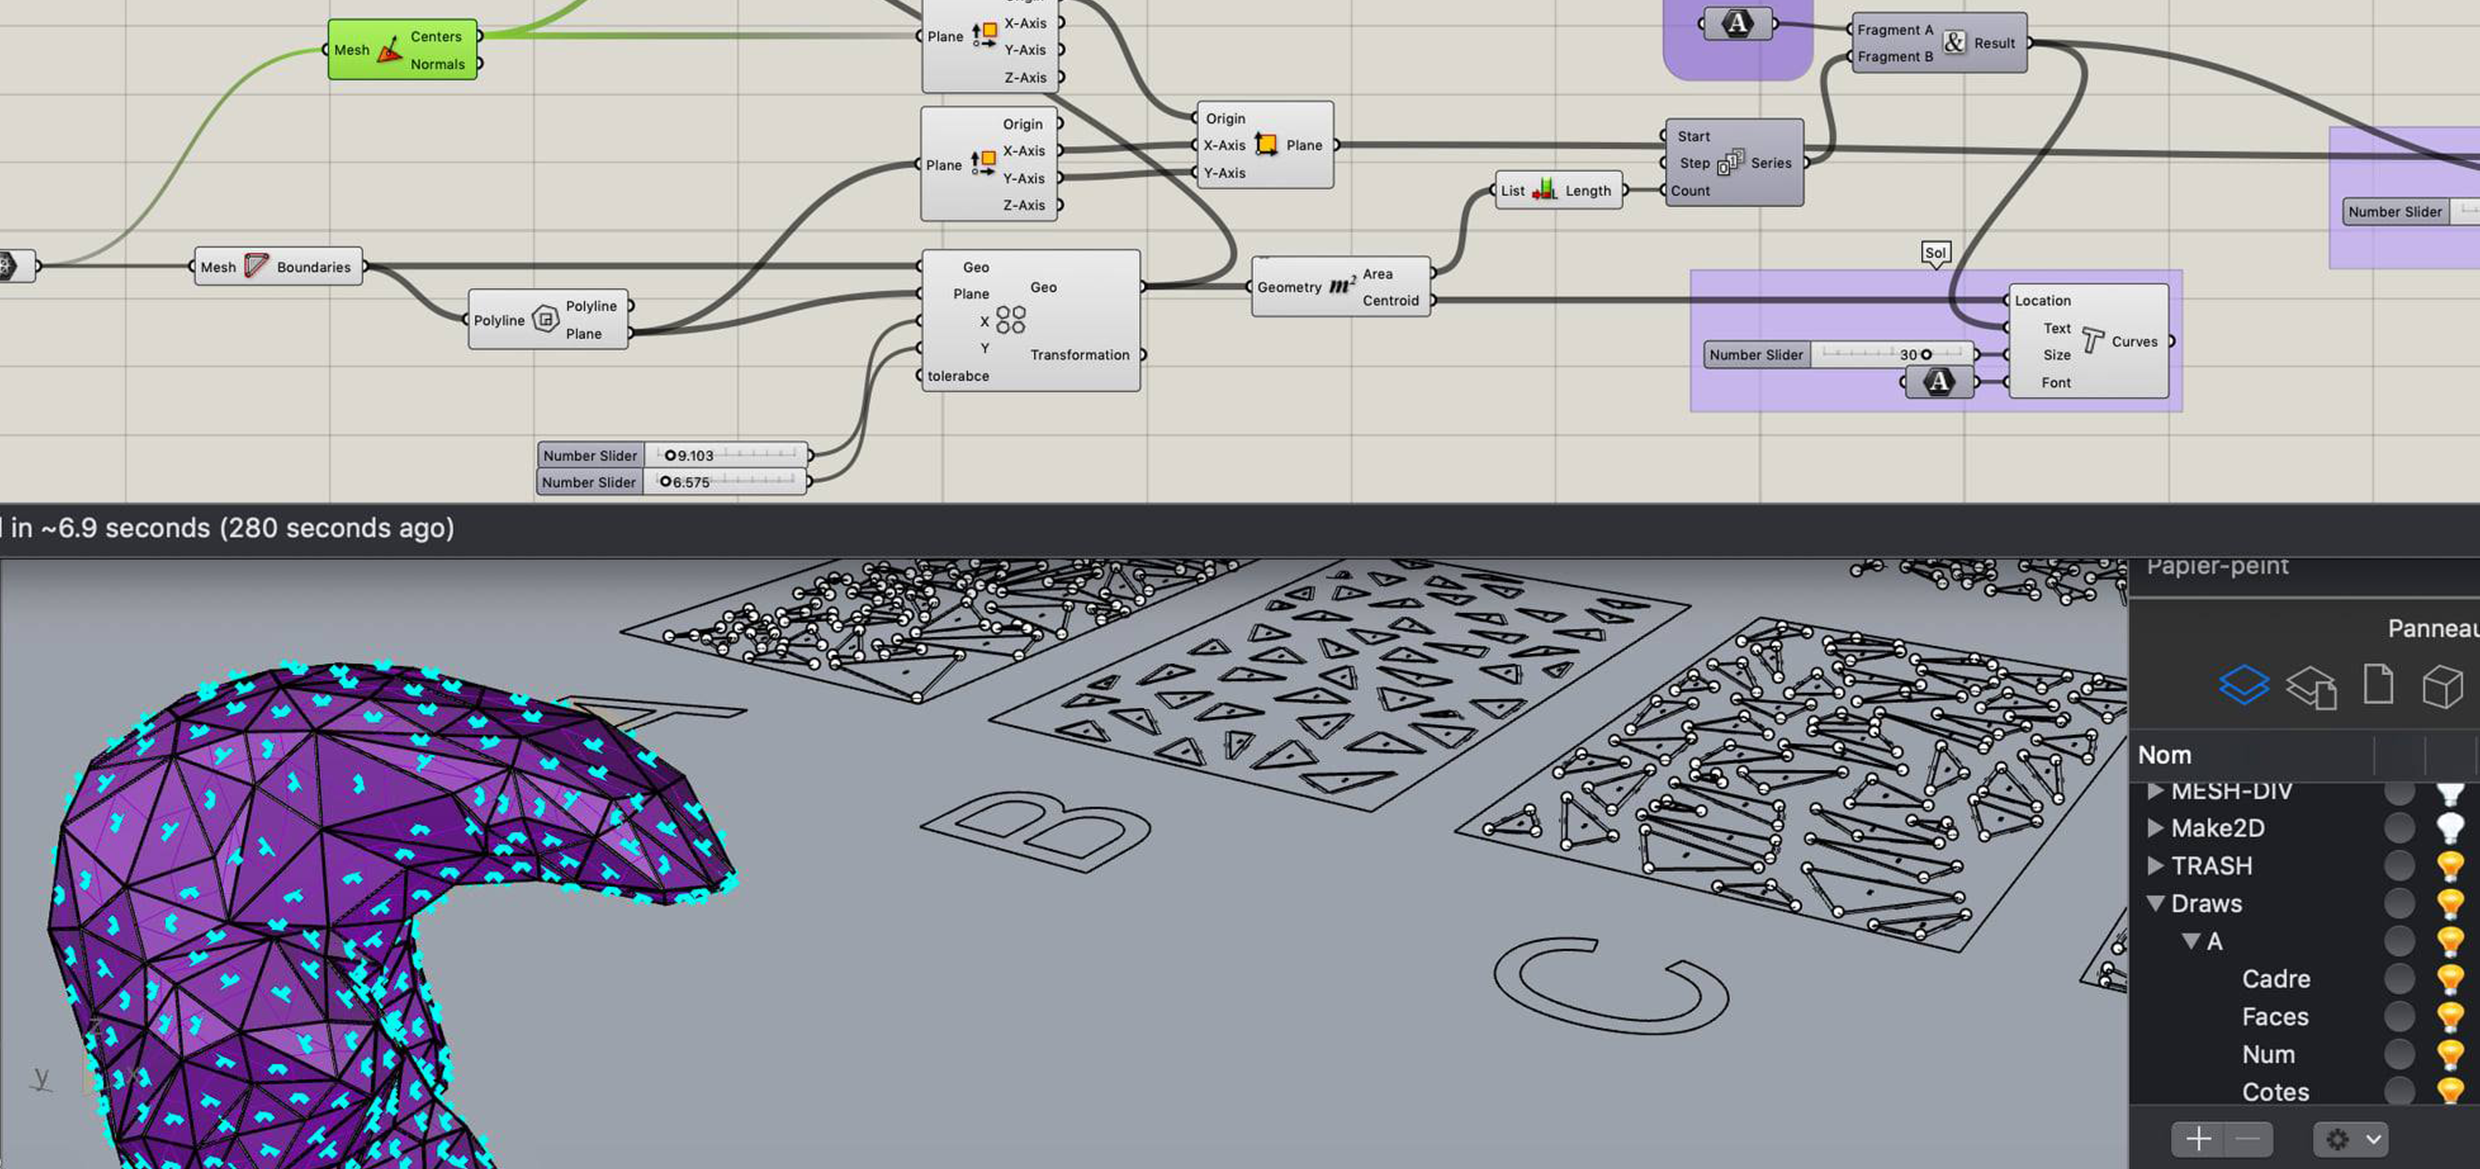Select the Faces layer
Image resolution: width=2480 pixels, height=1169 pixels.
(2274, 1017)
